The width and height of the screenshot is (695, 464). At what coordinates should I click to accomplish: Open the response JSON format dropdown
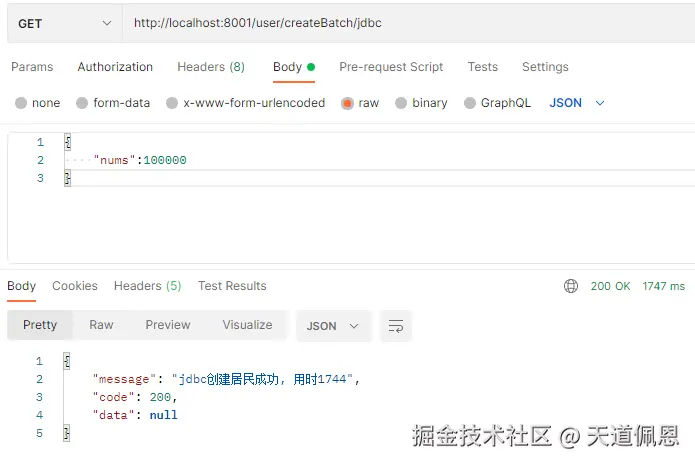click(333, 326)
